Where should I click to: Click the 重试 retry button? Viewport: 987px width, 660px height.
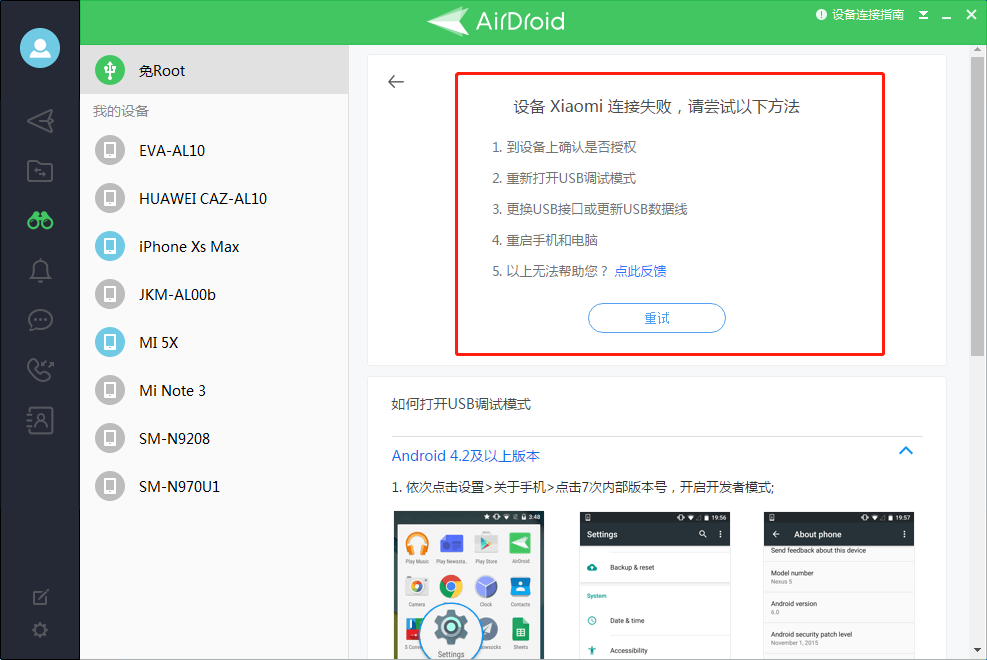(x=657, y=318)
